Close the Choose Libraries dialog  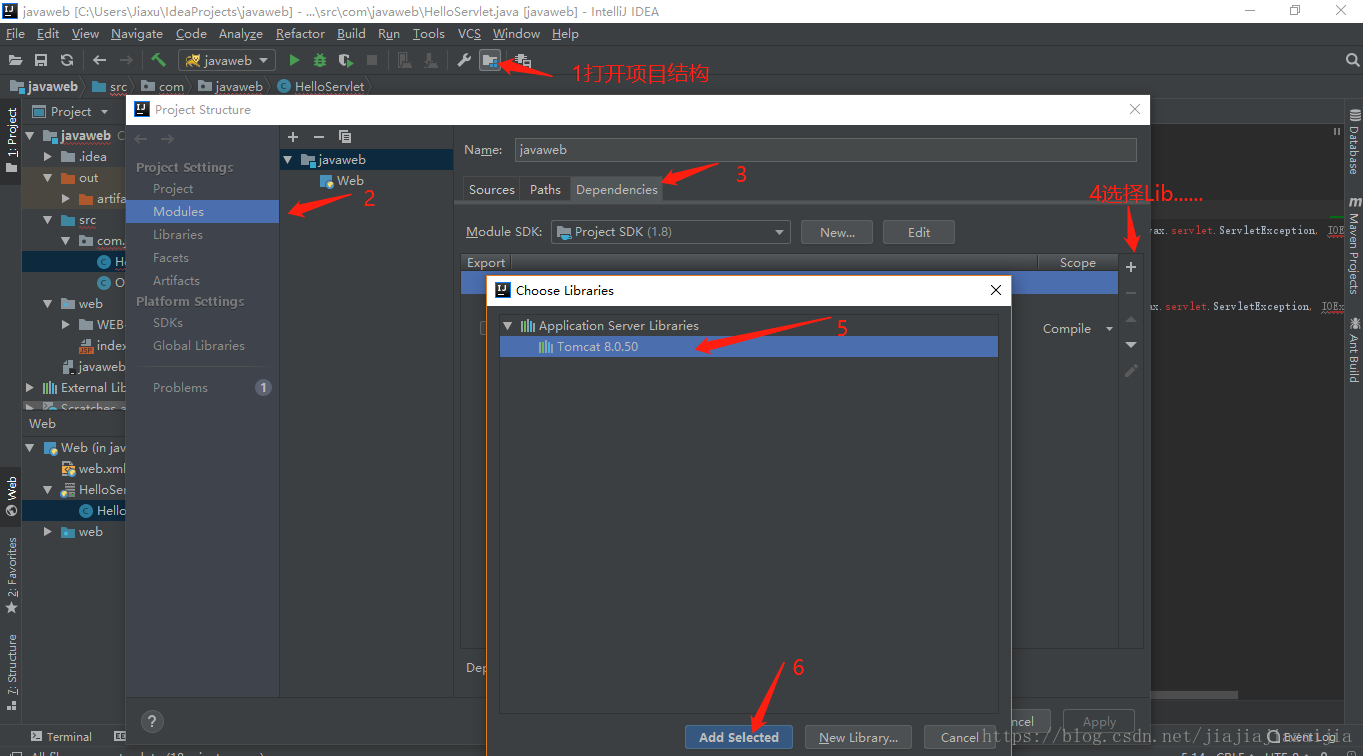pyautogui.click(x=995, y=290)
